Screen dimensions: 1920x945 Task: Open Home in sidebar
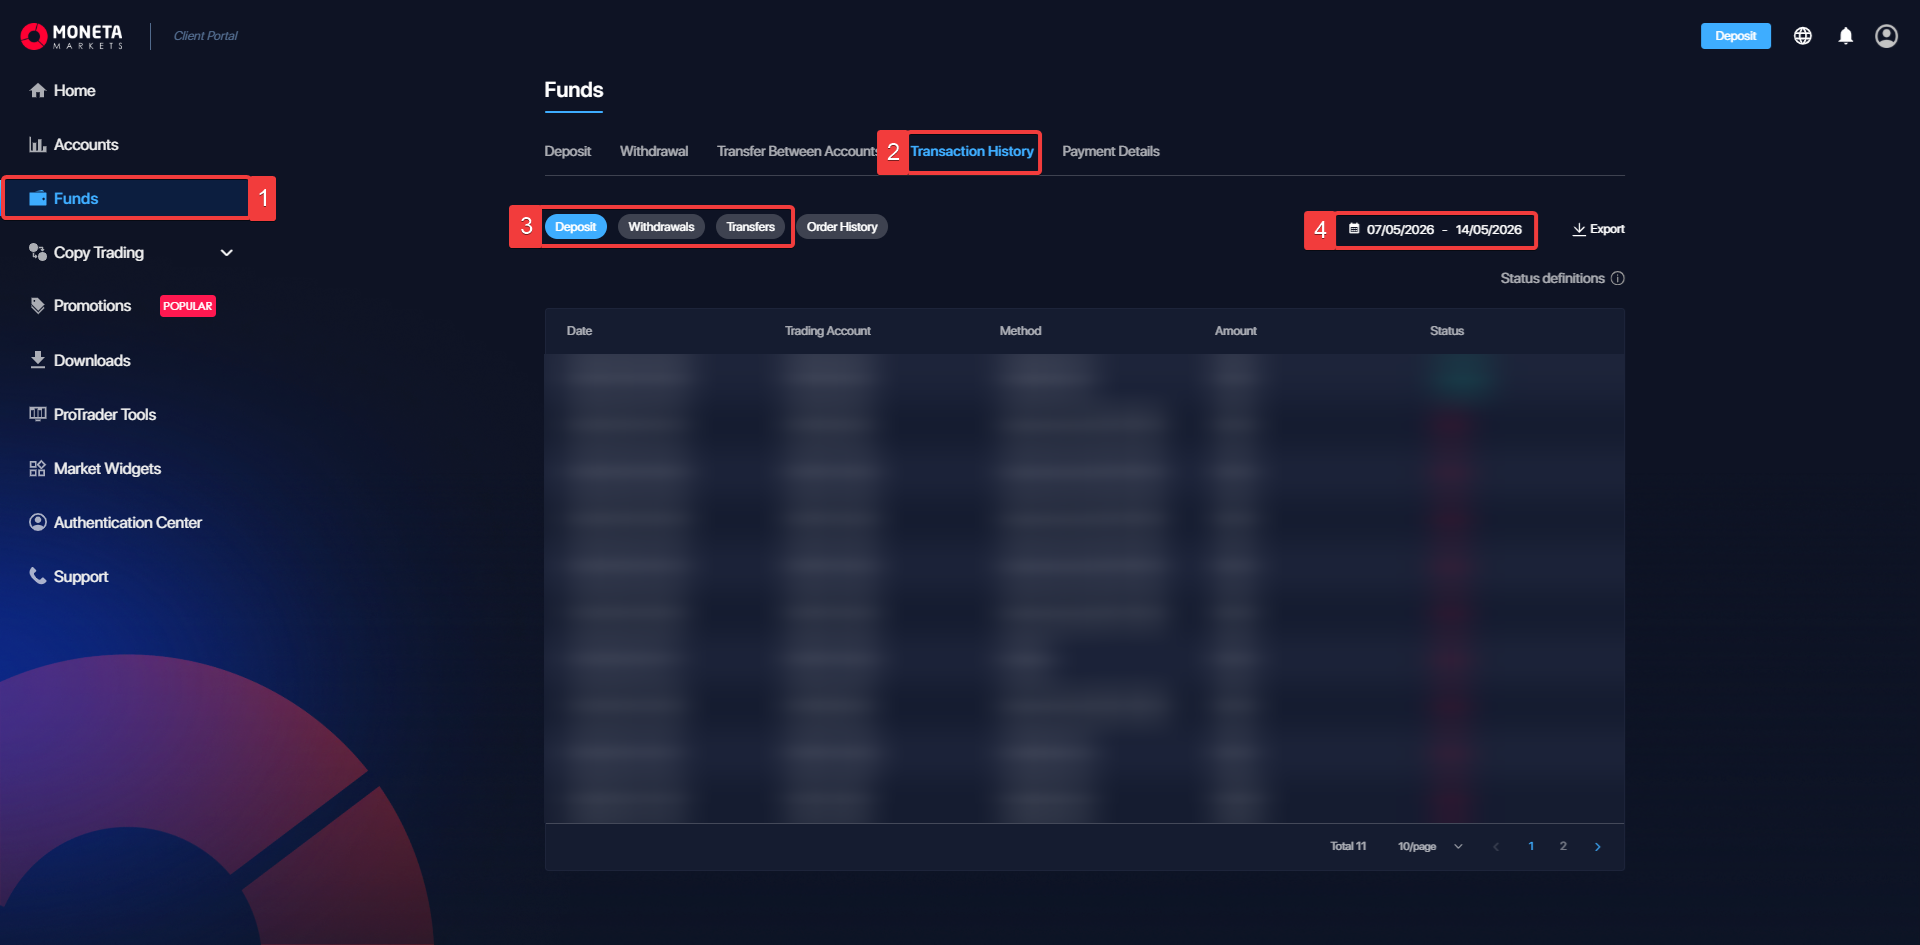tap(75, 91)
